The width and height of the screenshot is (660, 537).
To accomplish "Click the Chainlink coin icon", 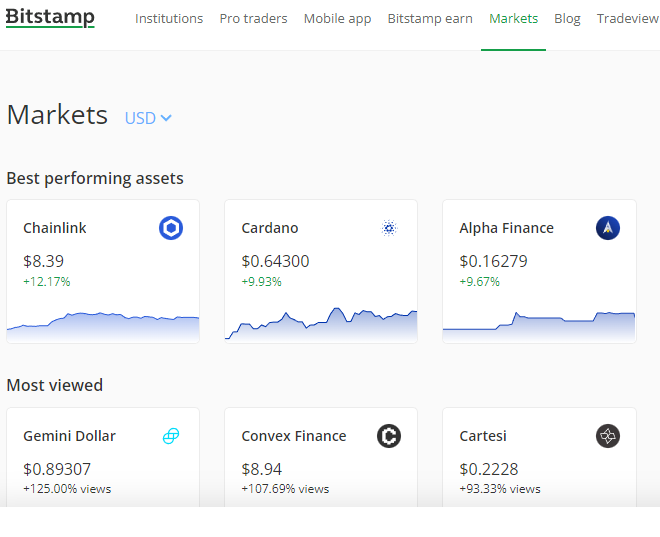I will coord(171,228).
